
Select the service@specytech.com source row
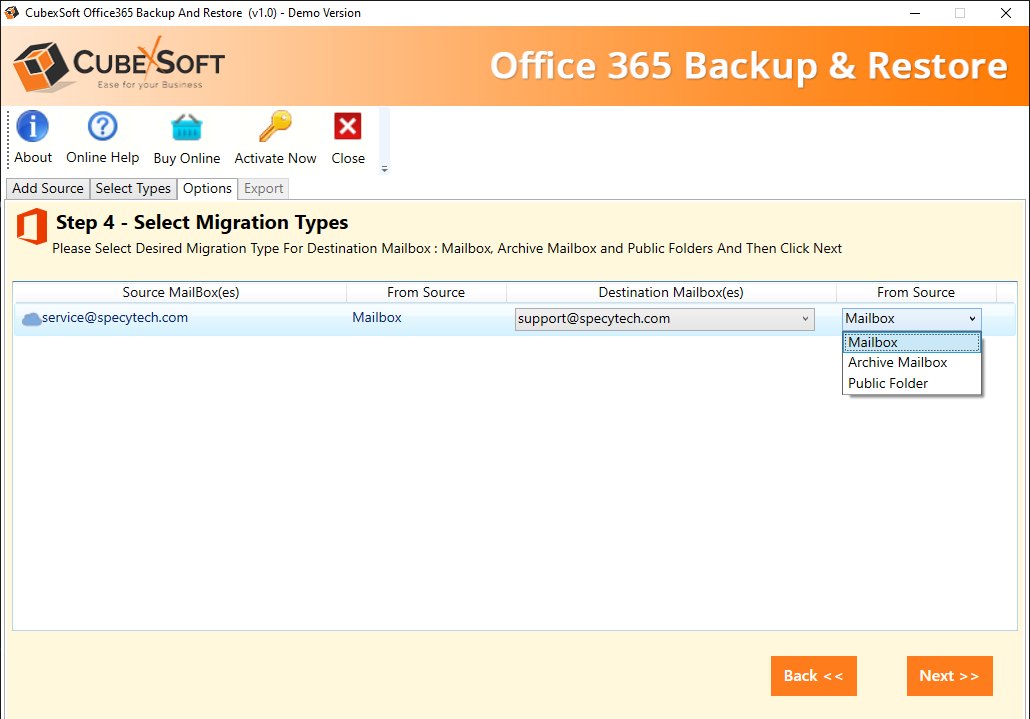point(514,319)
